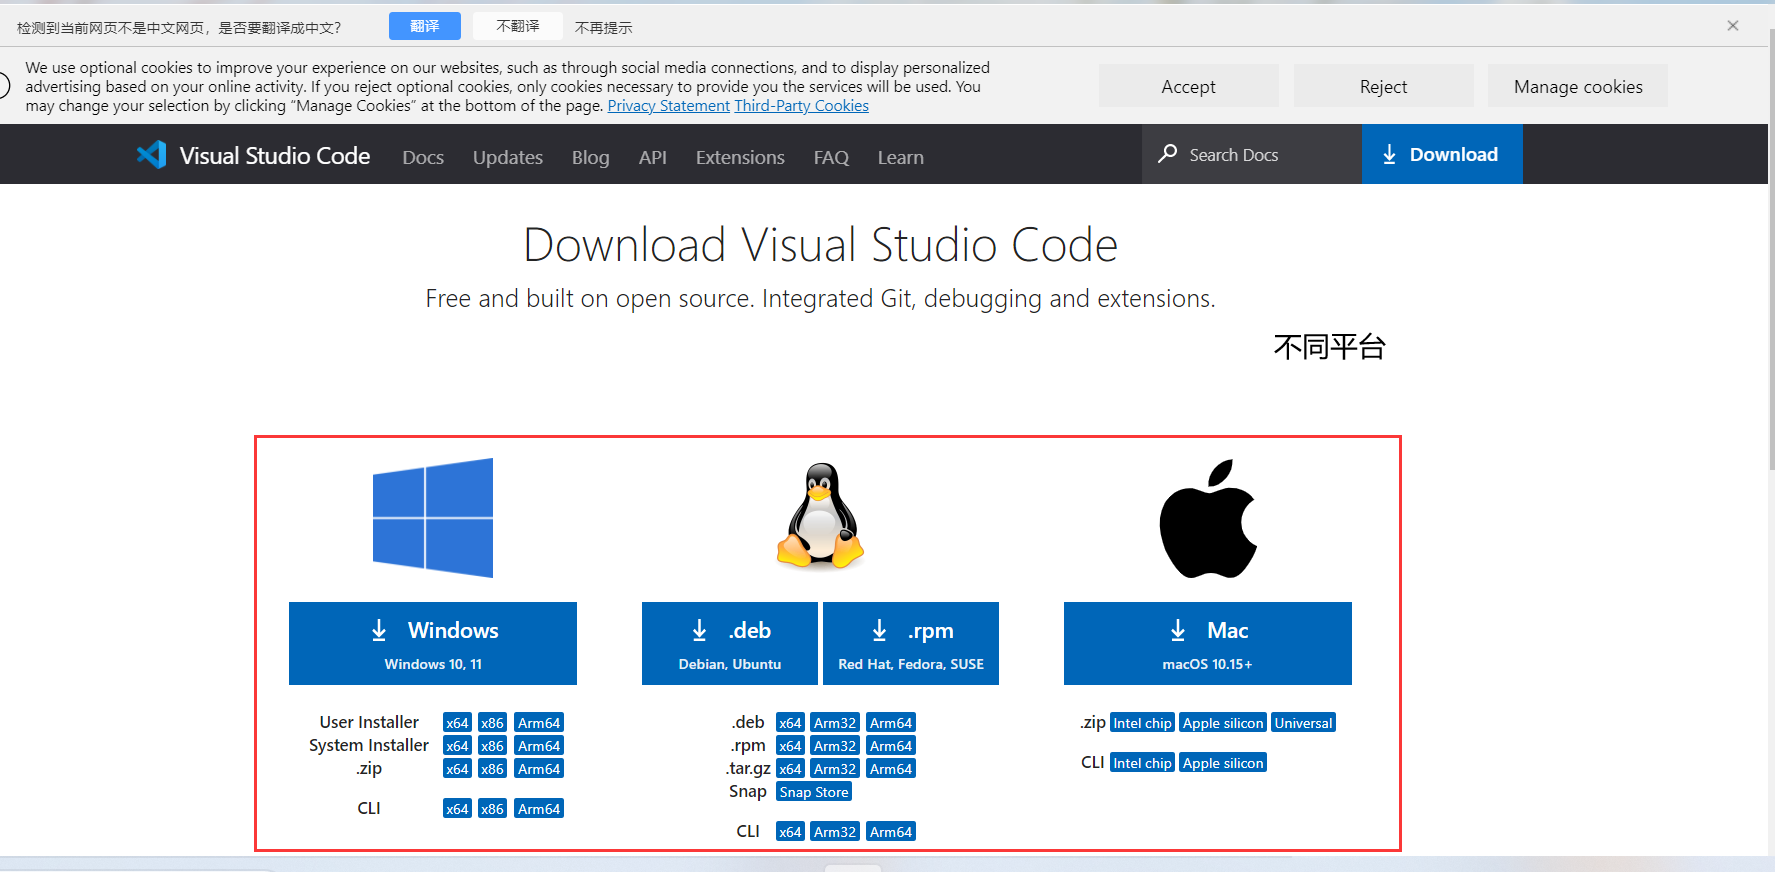The width and height of the screenshot is (1775, 872).
Task: Select Windows .zip x86 download
Action: pyautogui.click(x=492, y=768)
